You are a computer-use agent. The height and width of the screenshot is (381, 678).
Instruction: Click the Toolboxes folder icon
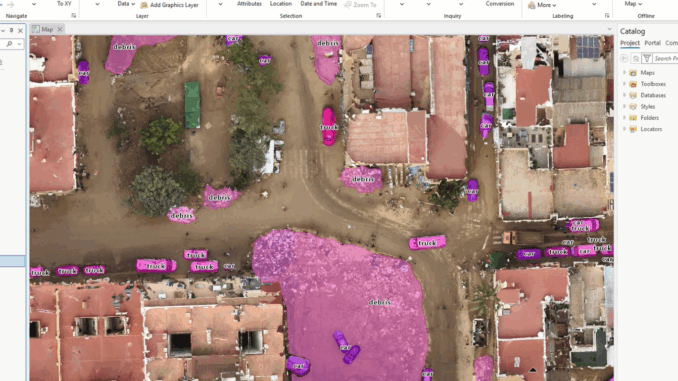point(633,84)
